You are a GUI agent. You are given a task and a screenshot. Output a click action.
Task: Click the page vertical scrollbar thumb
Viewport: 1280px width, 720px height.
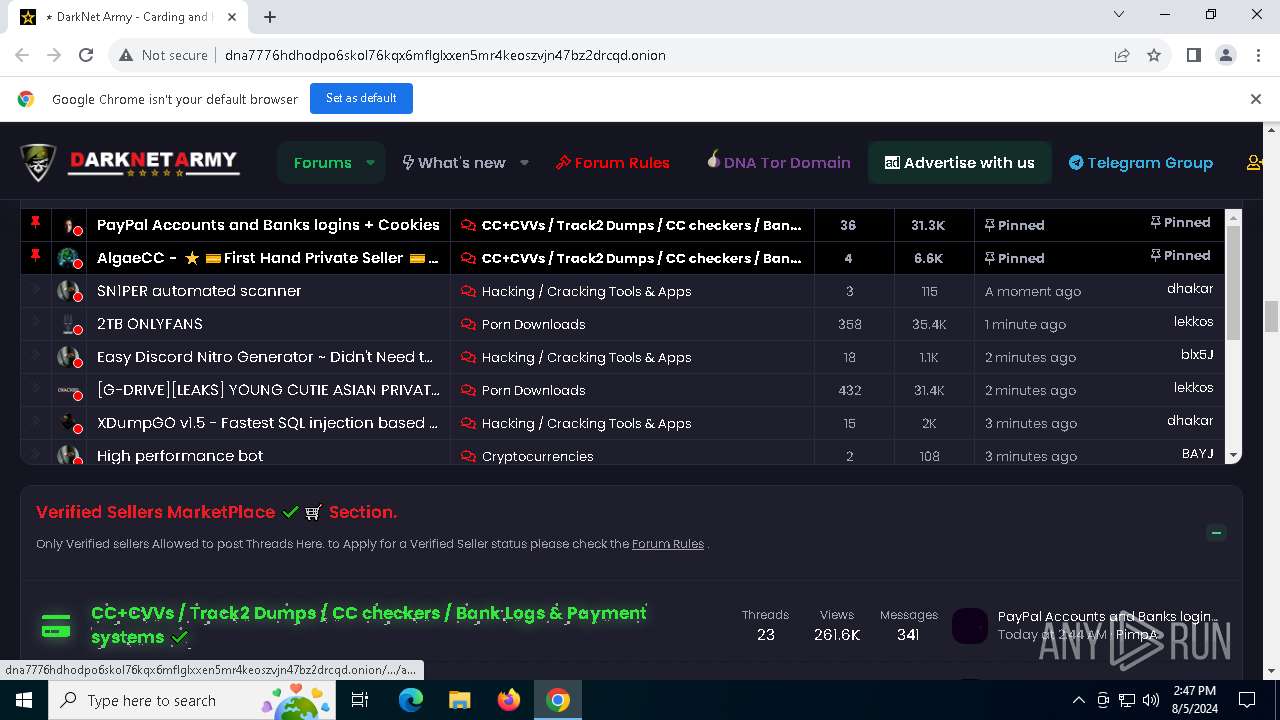coord(1272,317)
